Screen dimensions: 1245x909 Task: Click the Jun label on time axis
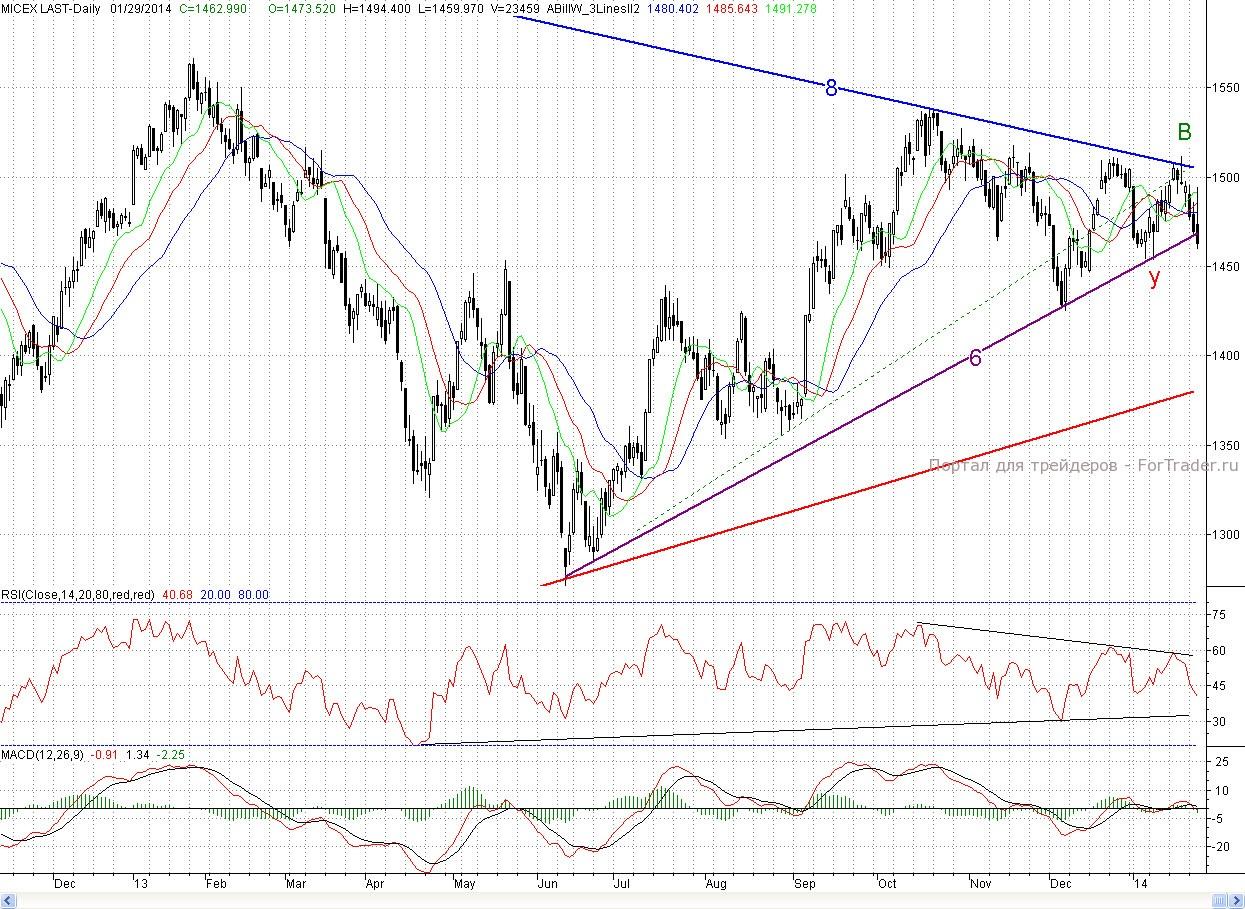point(549,884)
